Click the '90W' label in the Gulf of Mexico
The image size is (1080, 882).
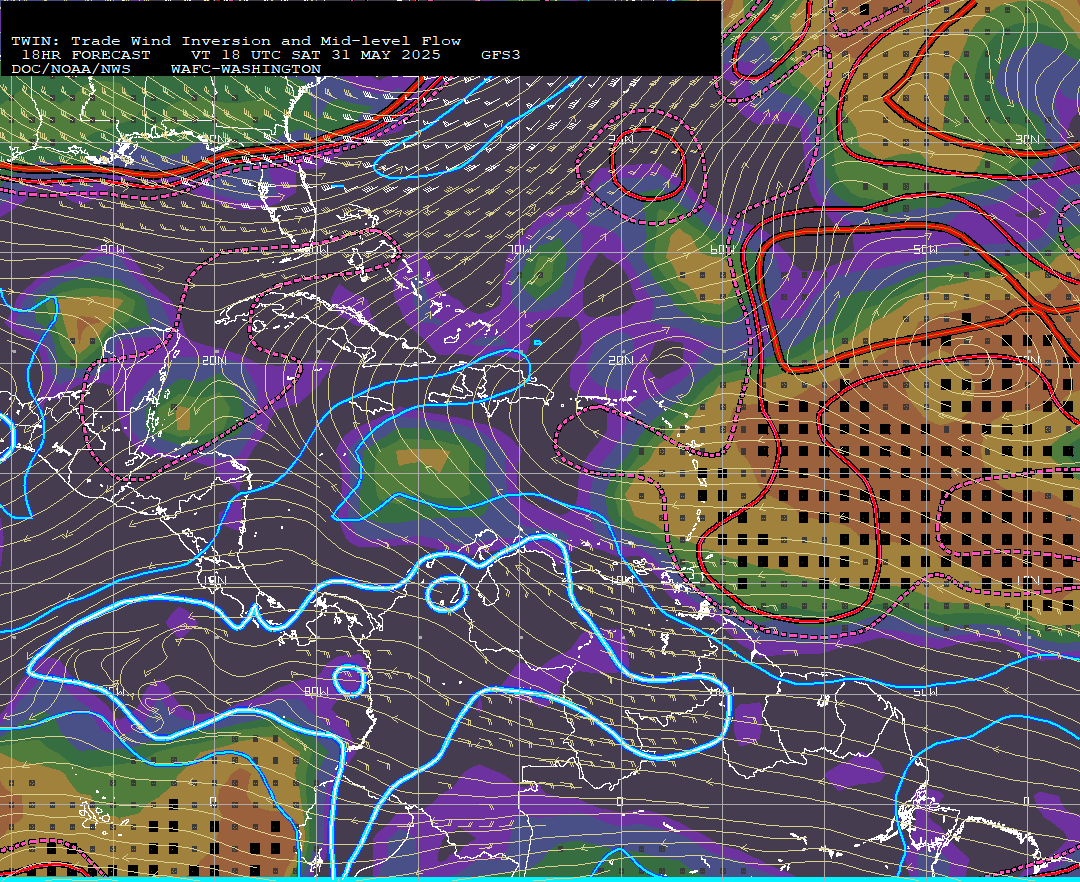pos(112,249)
